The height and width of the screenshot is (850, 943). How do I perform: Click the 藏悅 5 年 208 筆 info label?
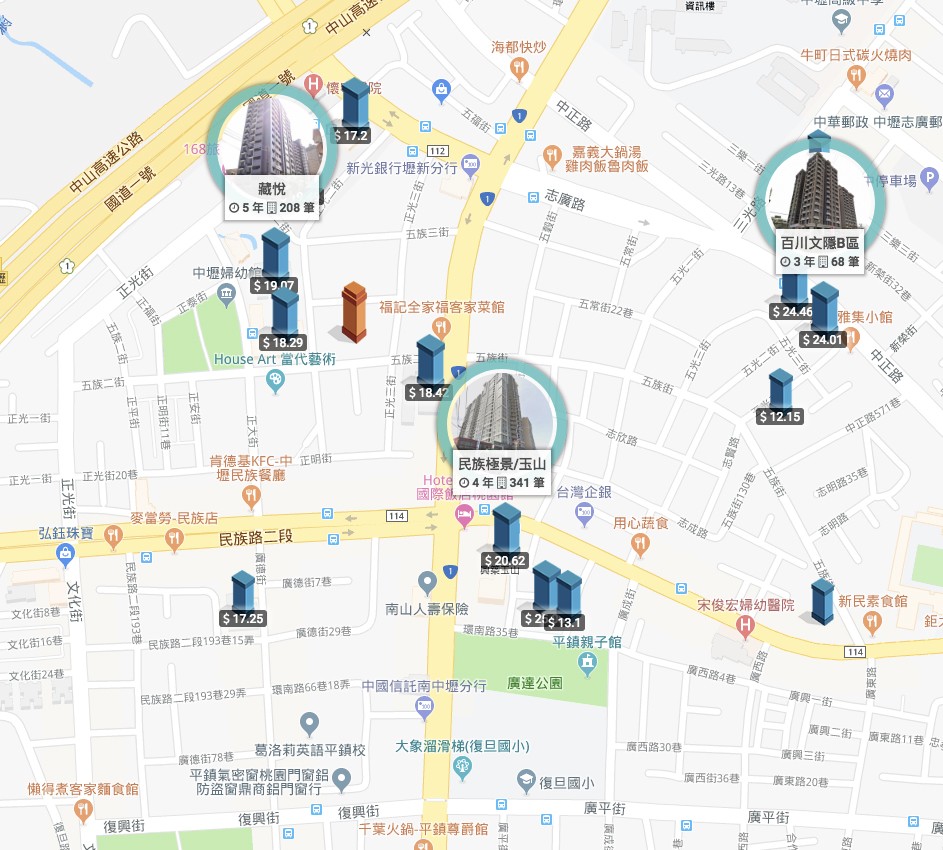point(272,198)
